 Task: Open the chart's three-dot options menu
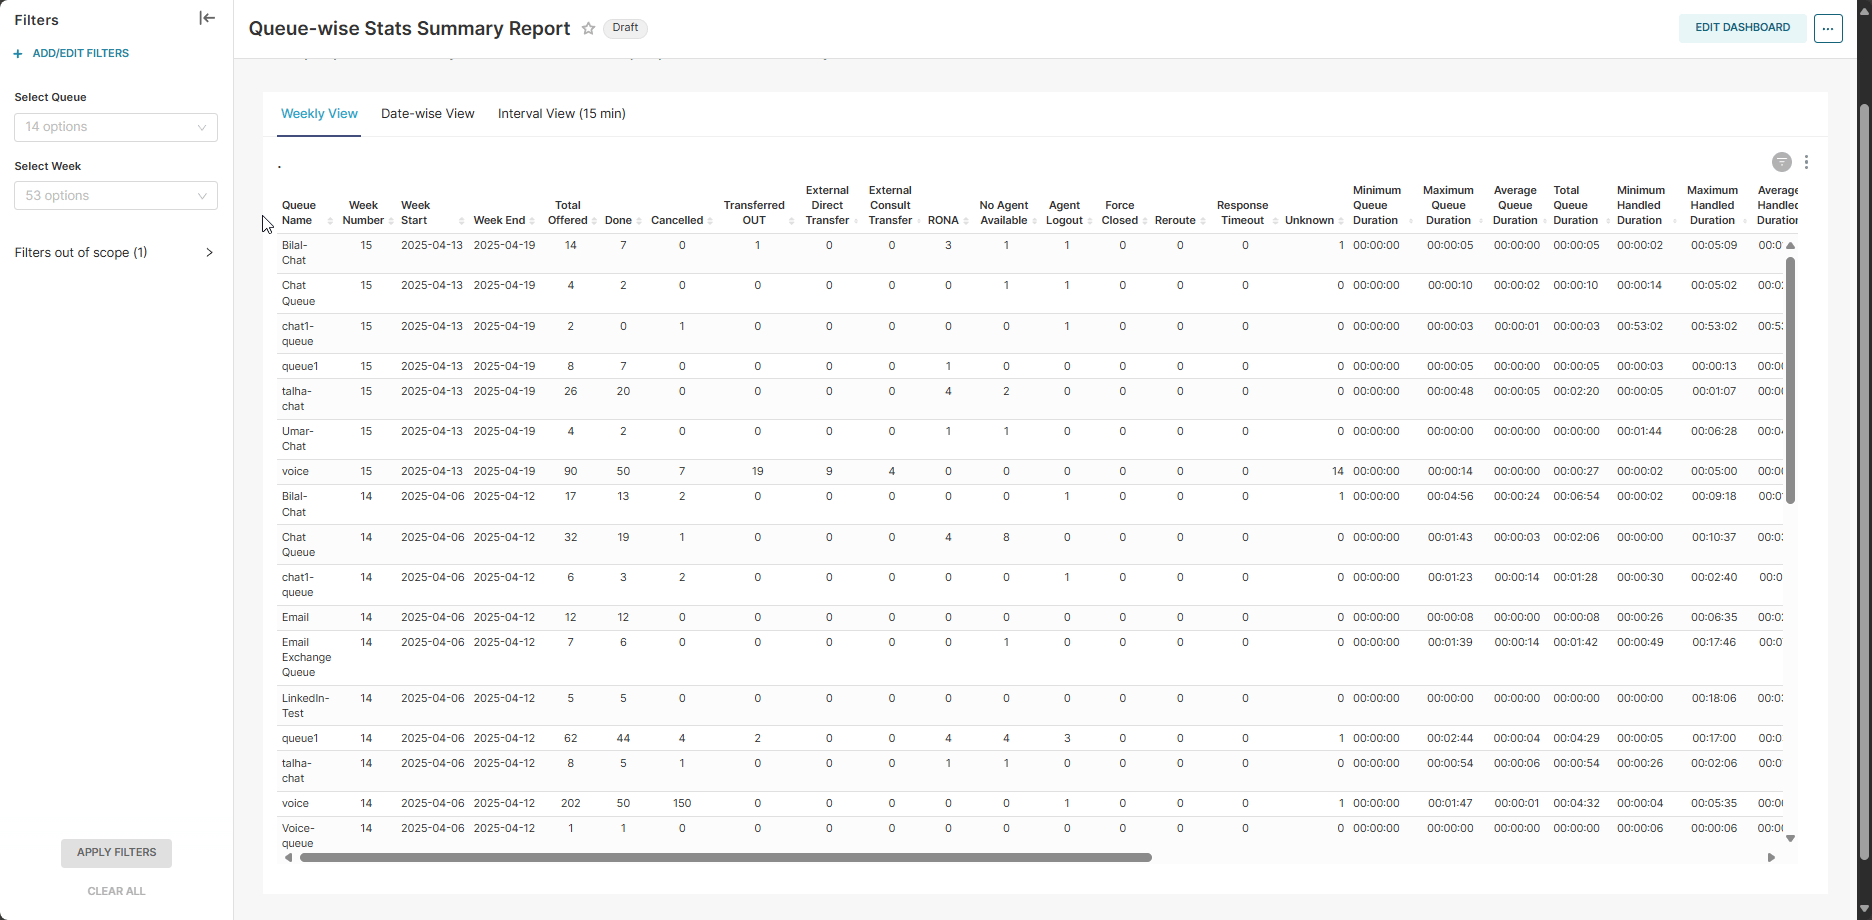pyautogui.click(x=1806, y=162)
